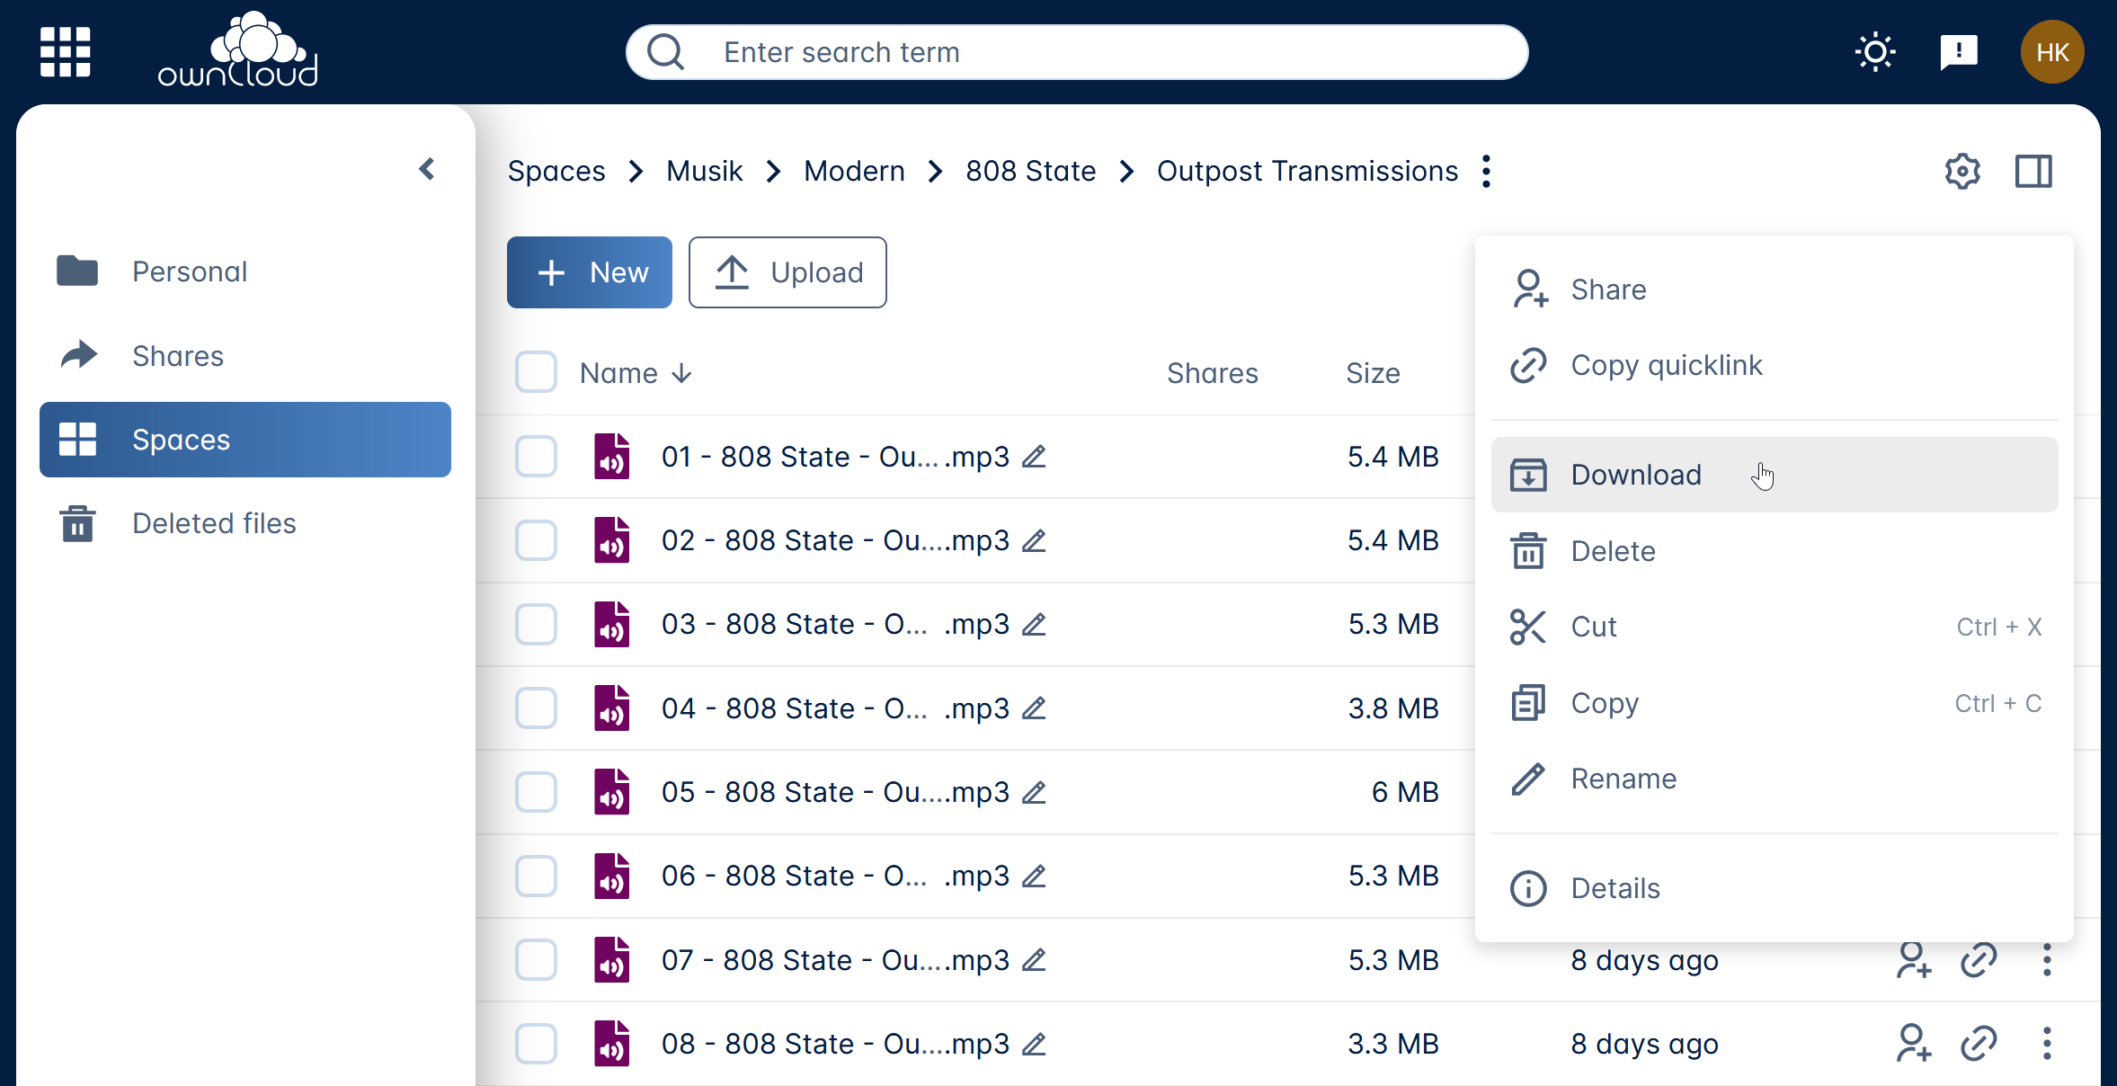Open the application switcher grid icon
2117x1086 pixels.
click(x=65, y=52)
